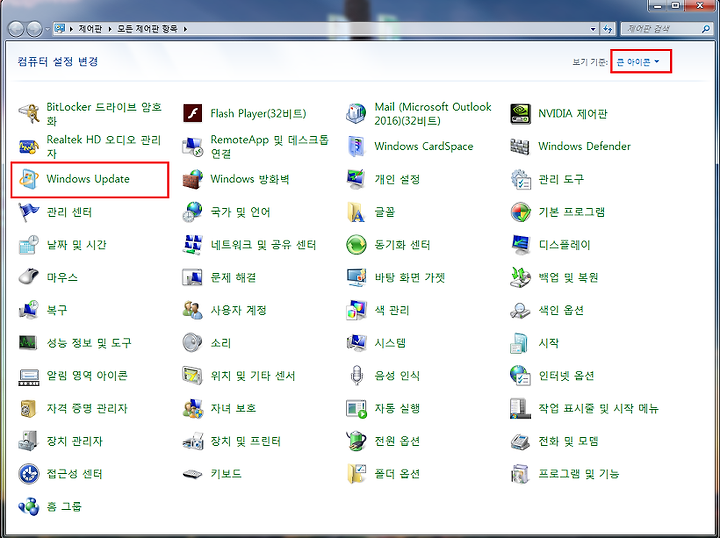Screen dimensions: 720x538
Task: Open the 바탕 화면 가젯 icon
Action: point(356,277)
